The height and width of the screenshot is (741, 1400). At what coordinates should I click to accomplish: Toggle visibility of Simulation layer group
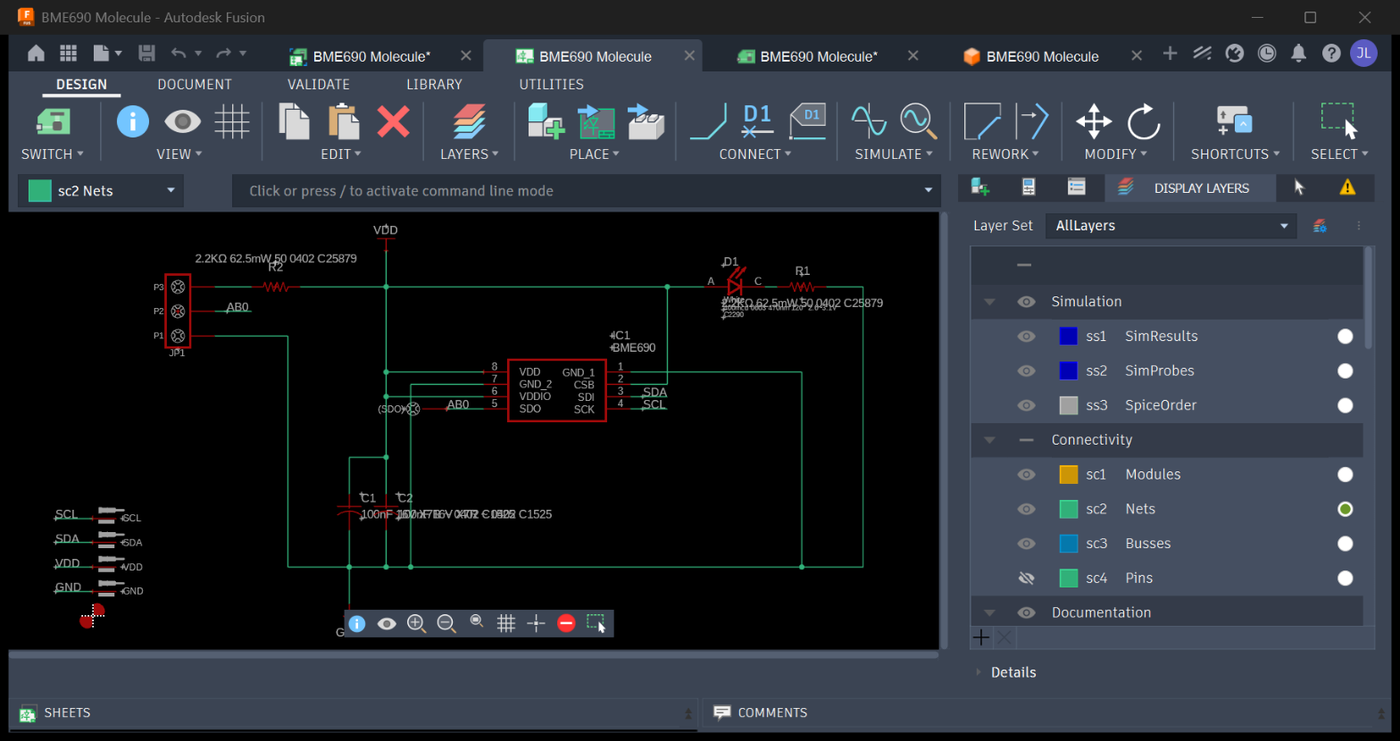pyautogui.click(x=1026, y=302)
